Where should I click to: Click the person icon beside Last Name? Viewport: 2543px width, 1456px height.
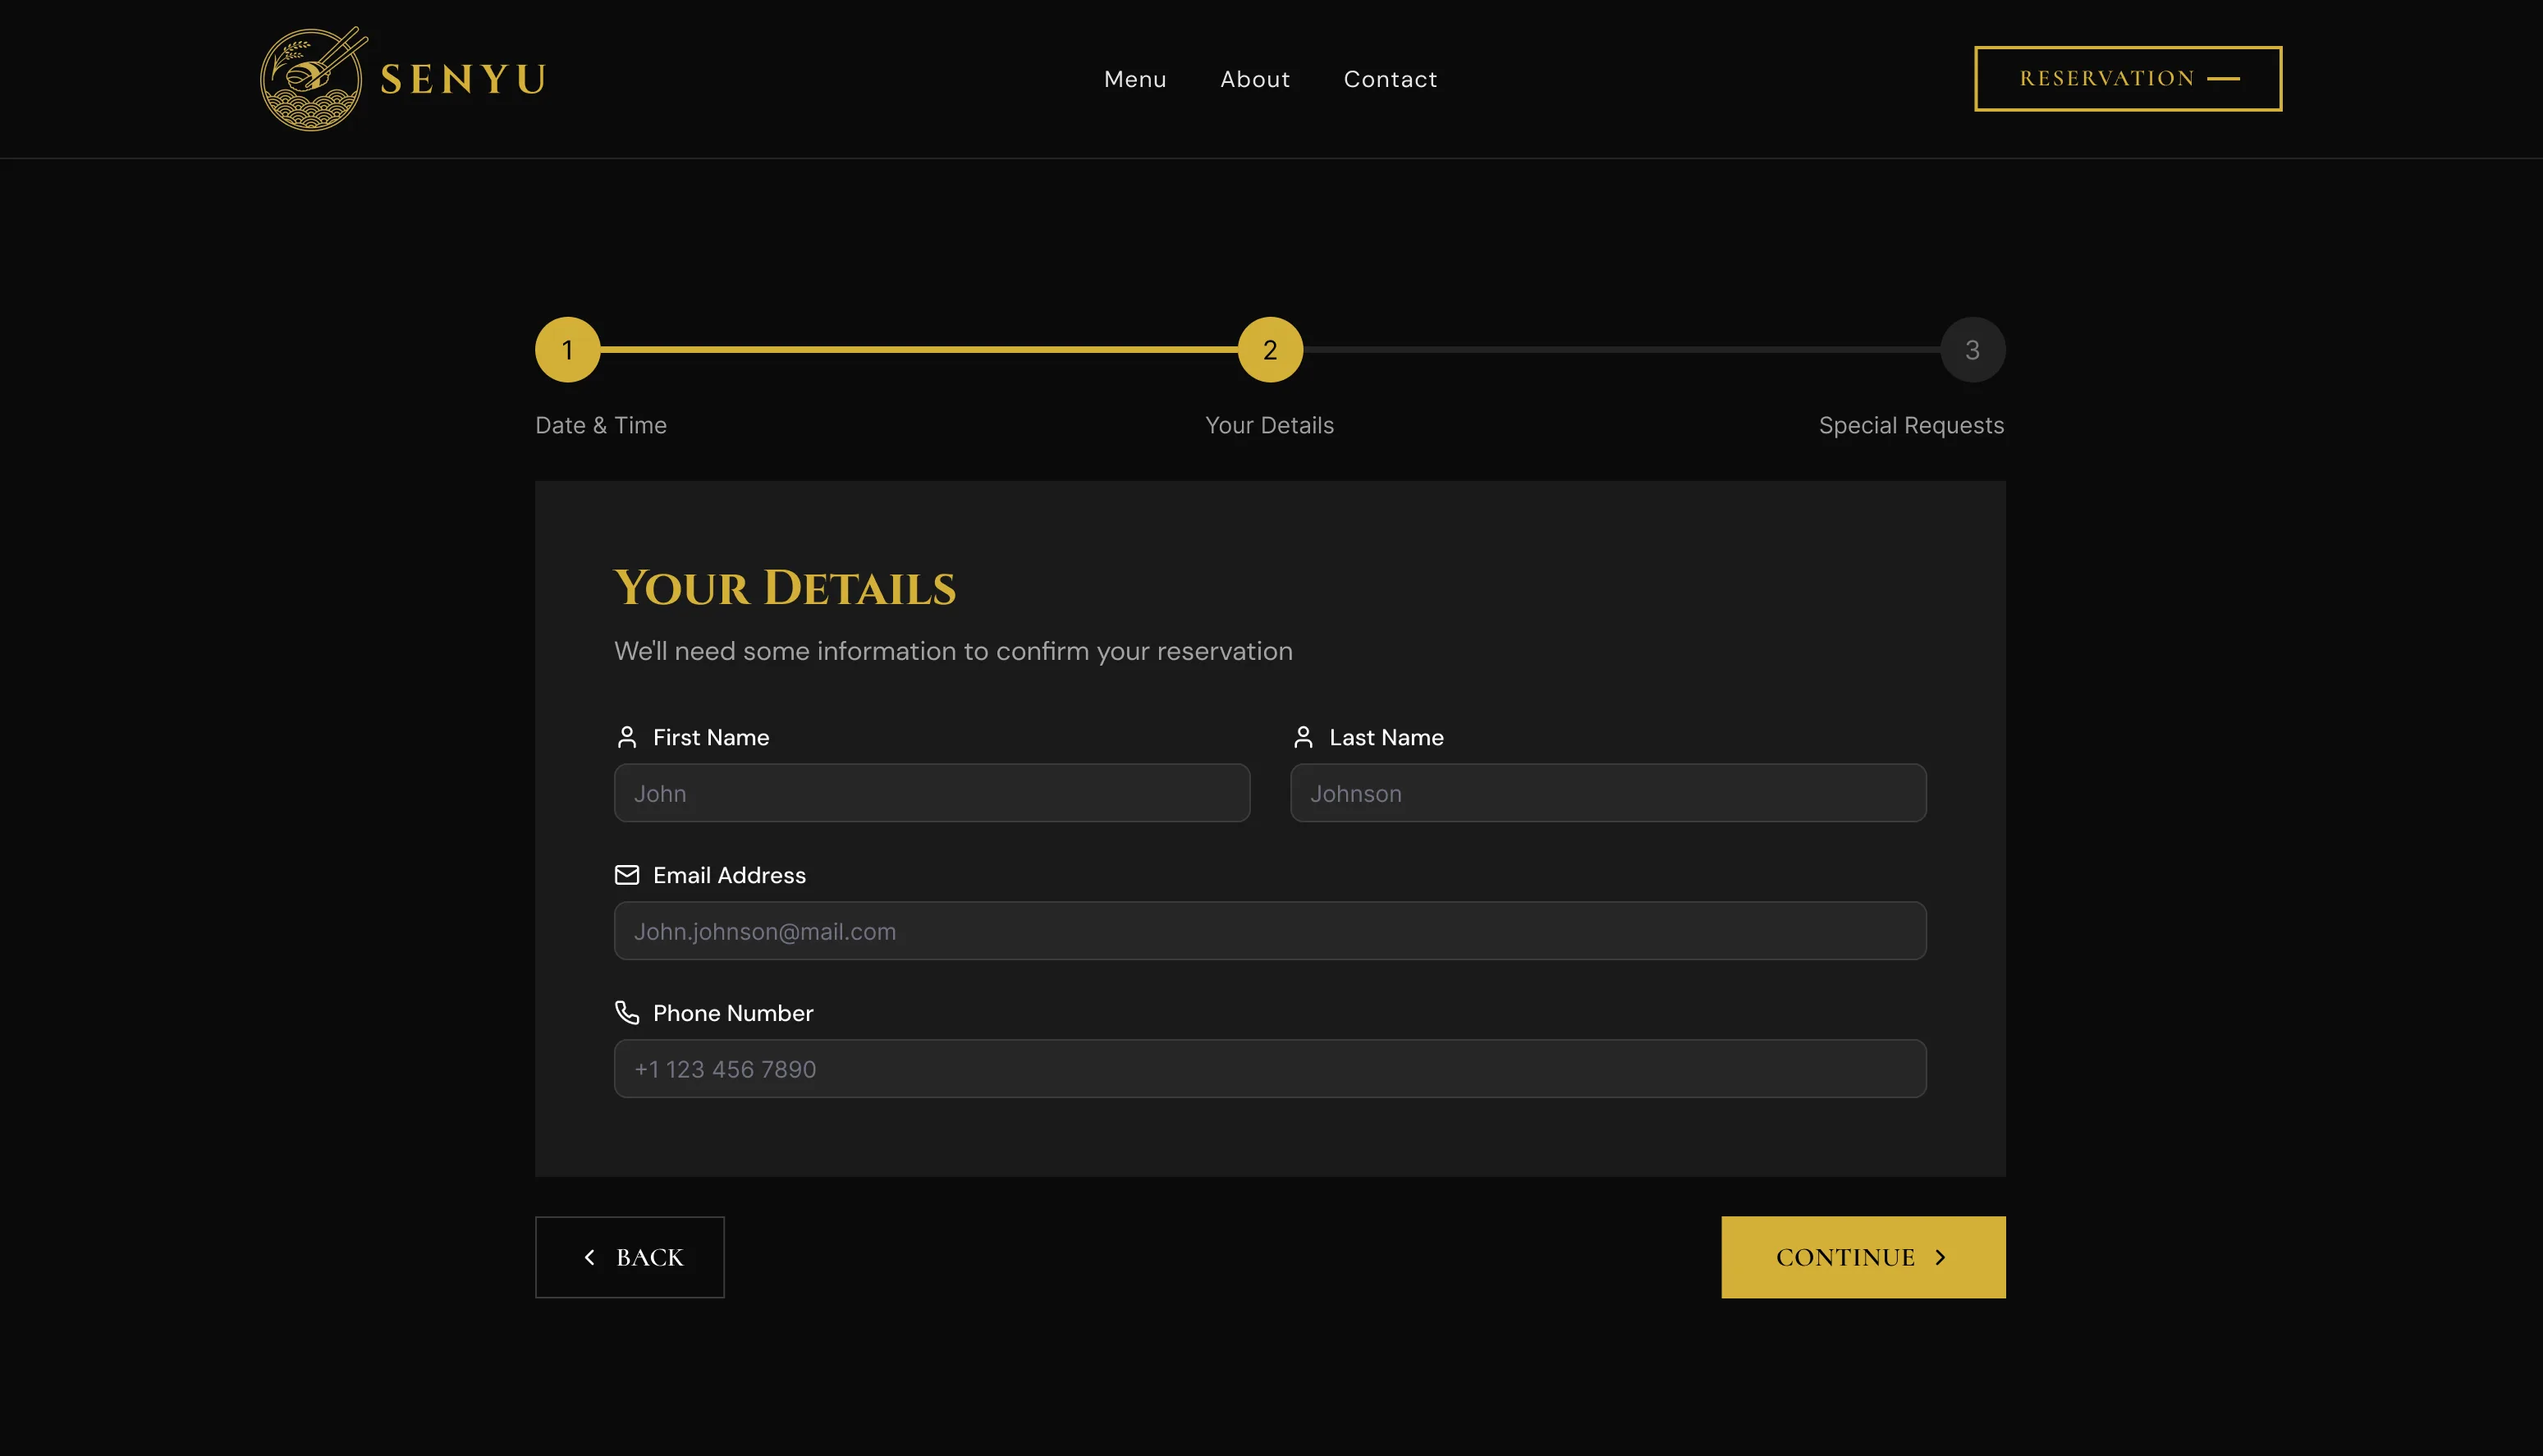point(1303,737)
